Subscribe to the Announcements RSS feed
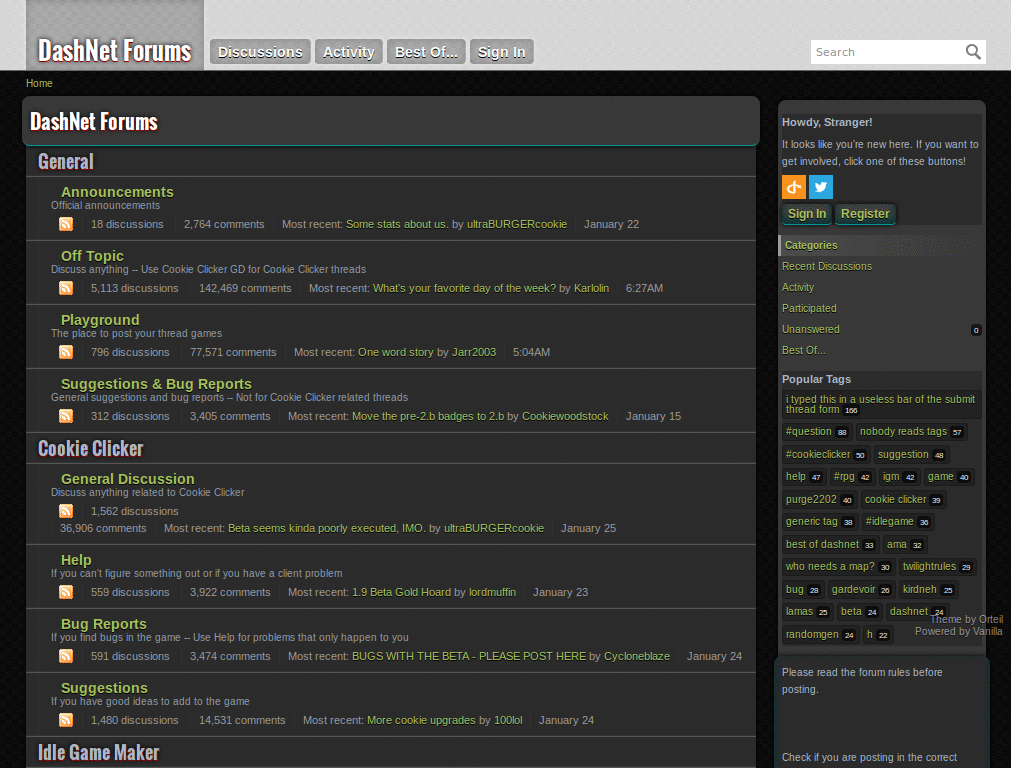1024x768 pixels. pyautogui.click(x=66, y=224)
